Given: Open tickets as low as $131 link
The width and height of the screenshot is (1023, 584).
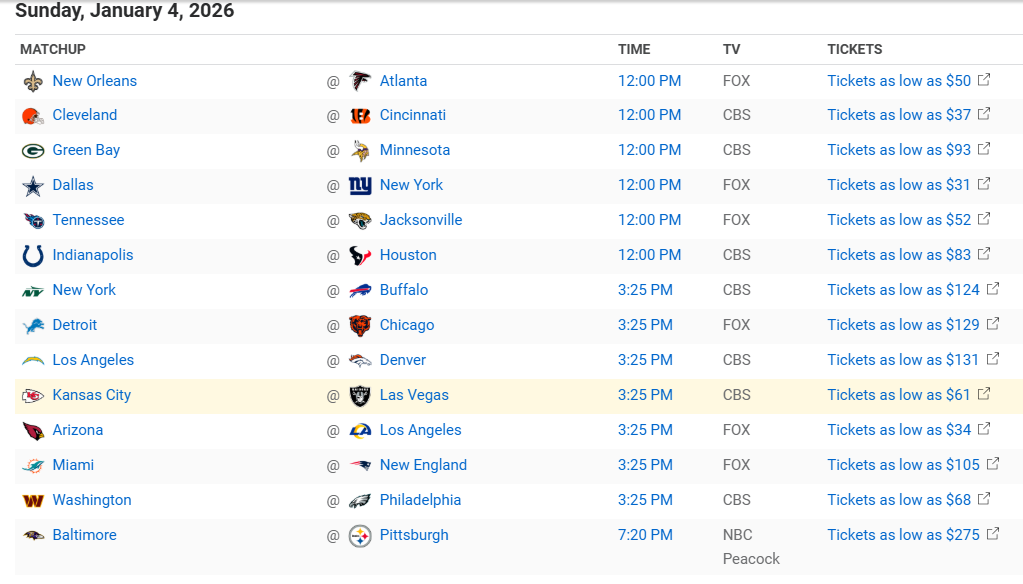Looking at the screenshot, I should pyautogui.click(x=903, y=360).
